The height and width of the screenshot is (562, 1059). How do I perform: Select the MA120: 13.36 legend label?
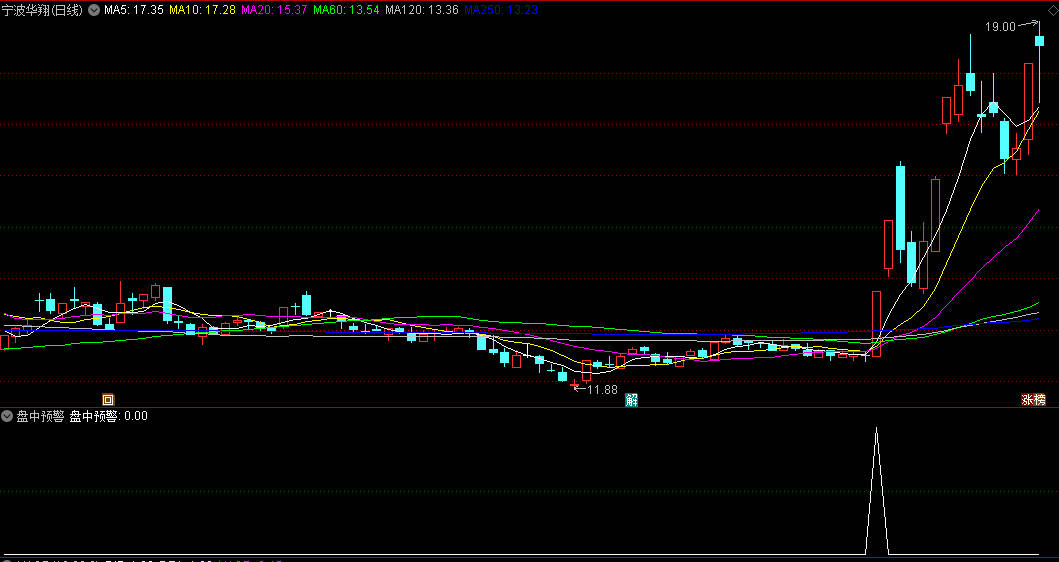coord(422,10)
